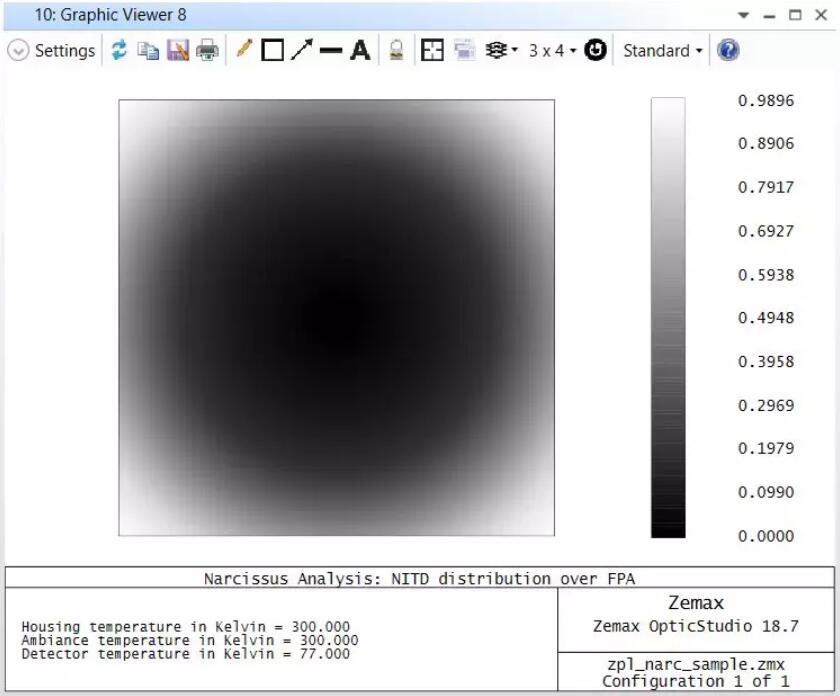Expand the Settings chevron
Screen dimensions: 840x696
click(18, 50)
